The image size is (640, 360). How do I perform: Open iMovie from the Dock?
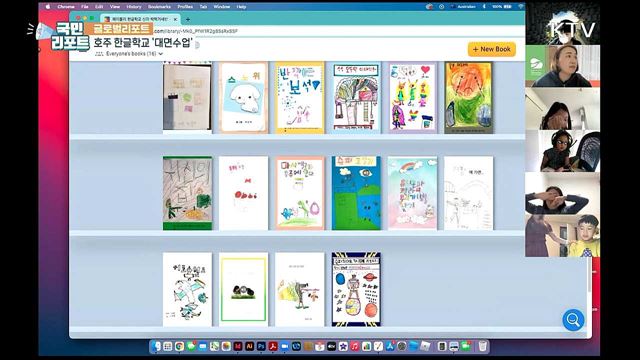click(343, 347)
